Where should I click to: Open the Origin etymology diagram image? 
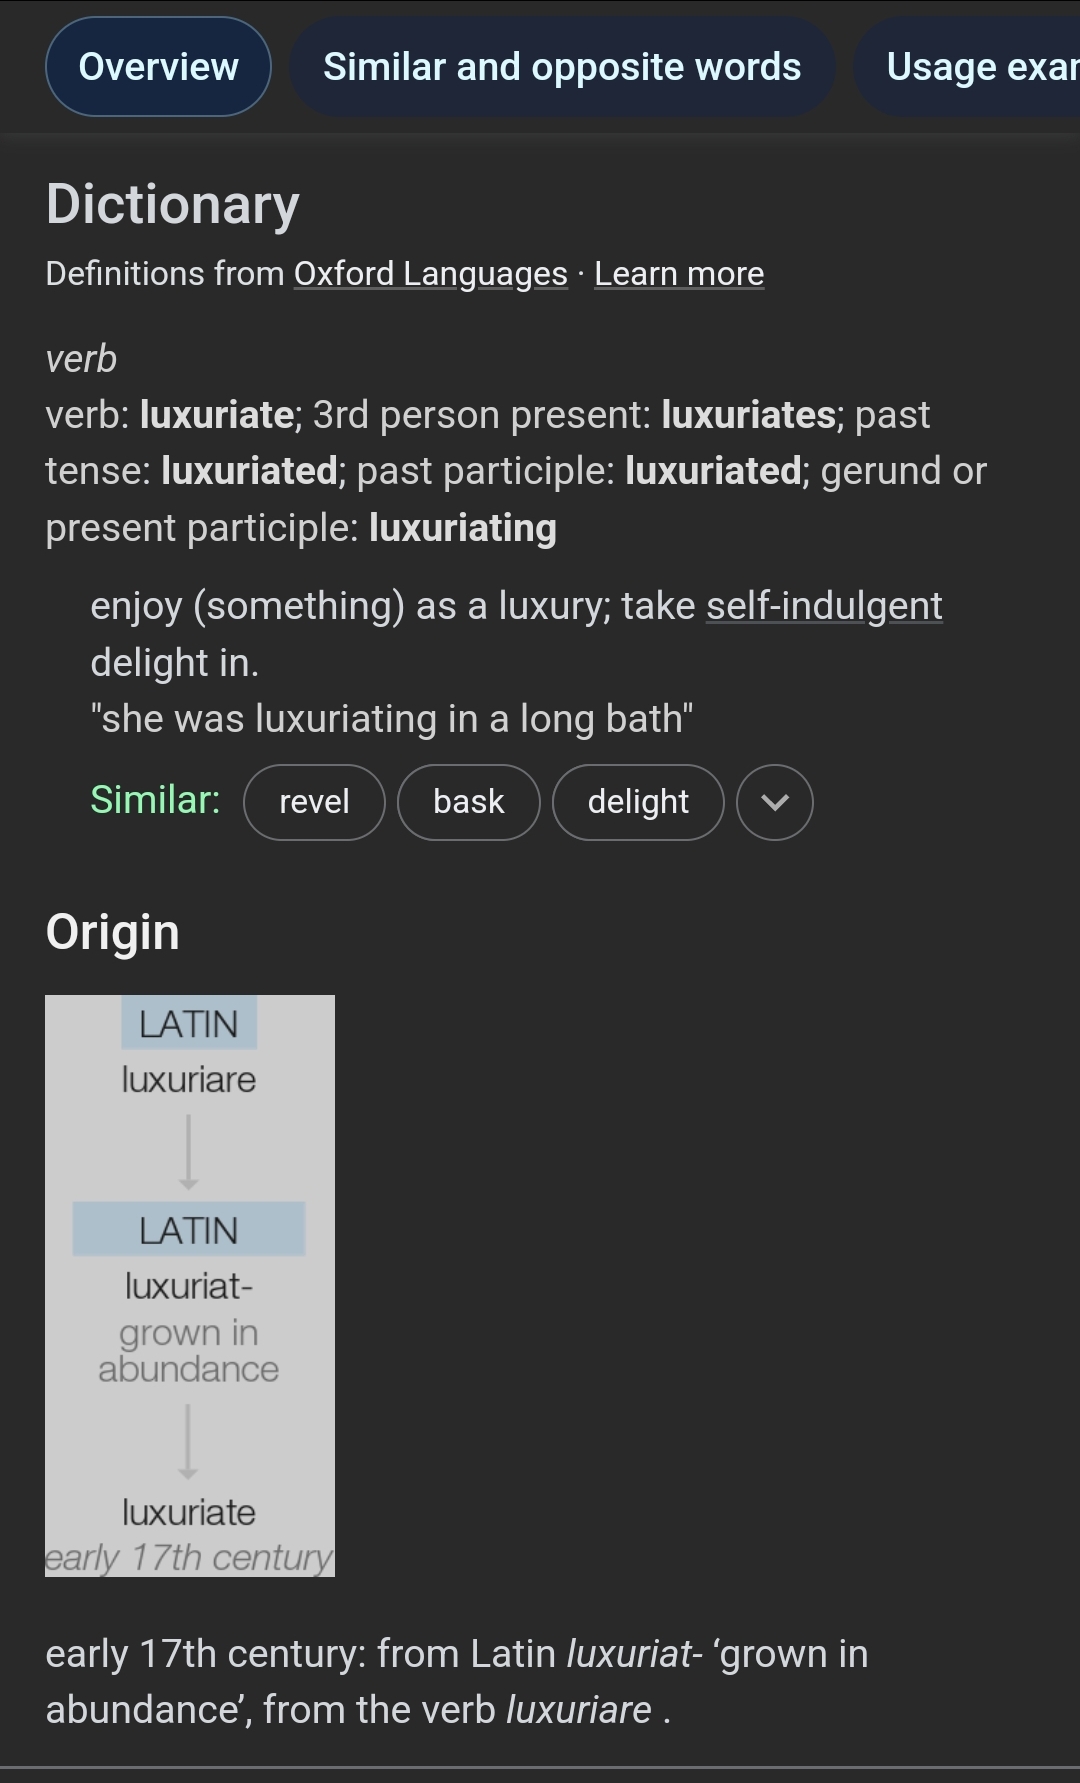click(190, 1285)
